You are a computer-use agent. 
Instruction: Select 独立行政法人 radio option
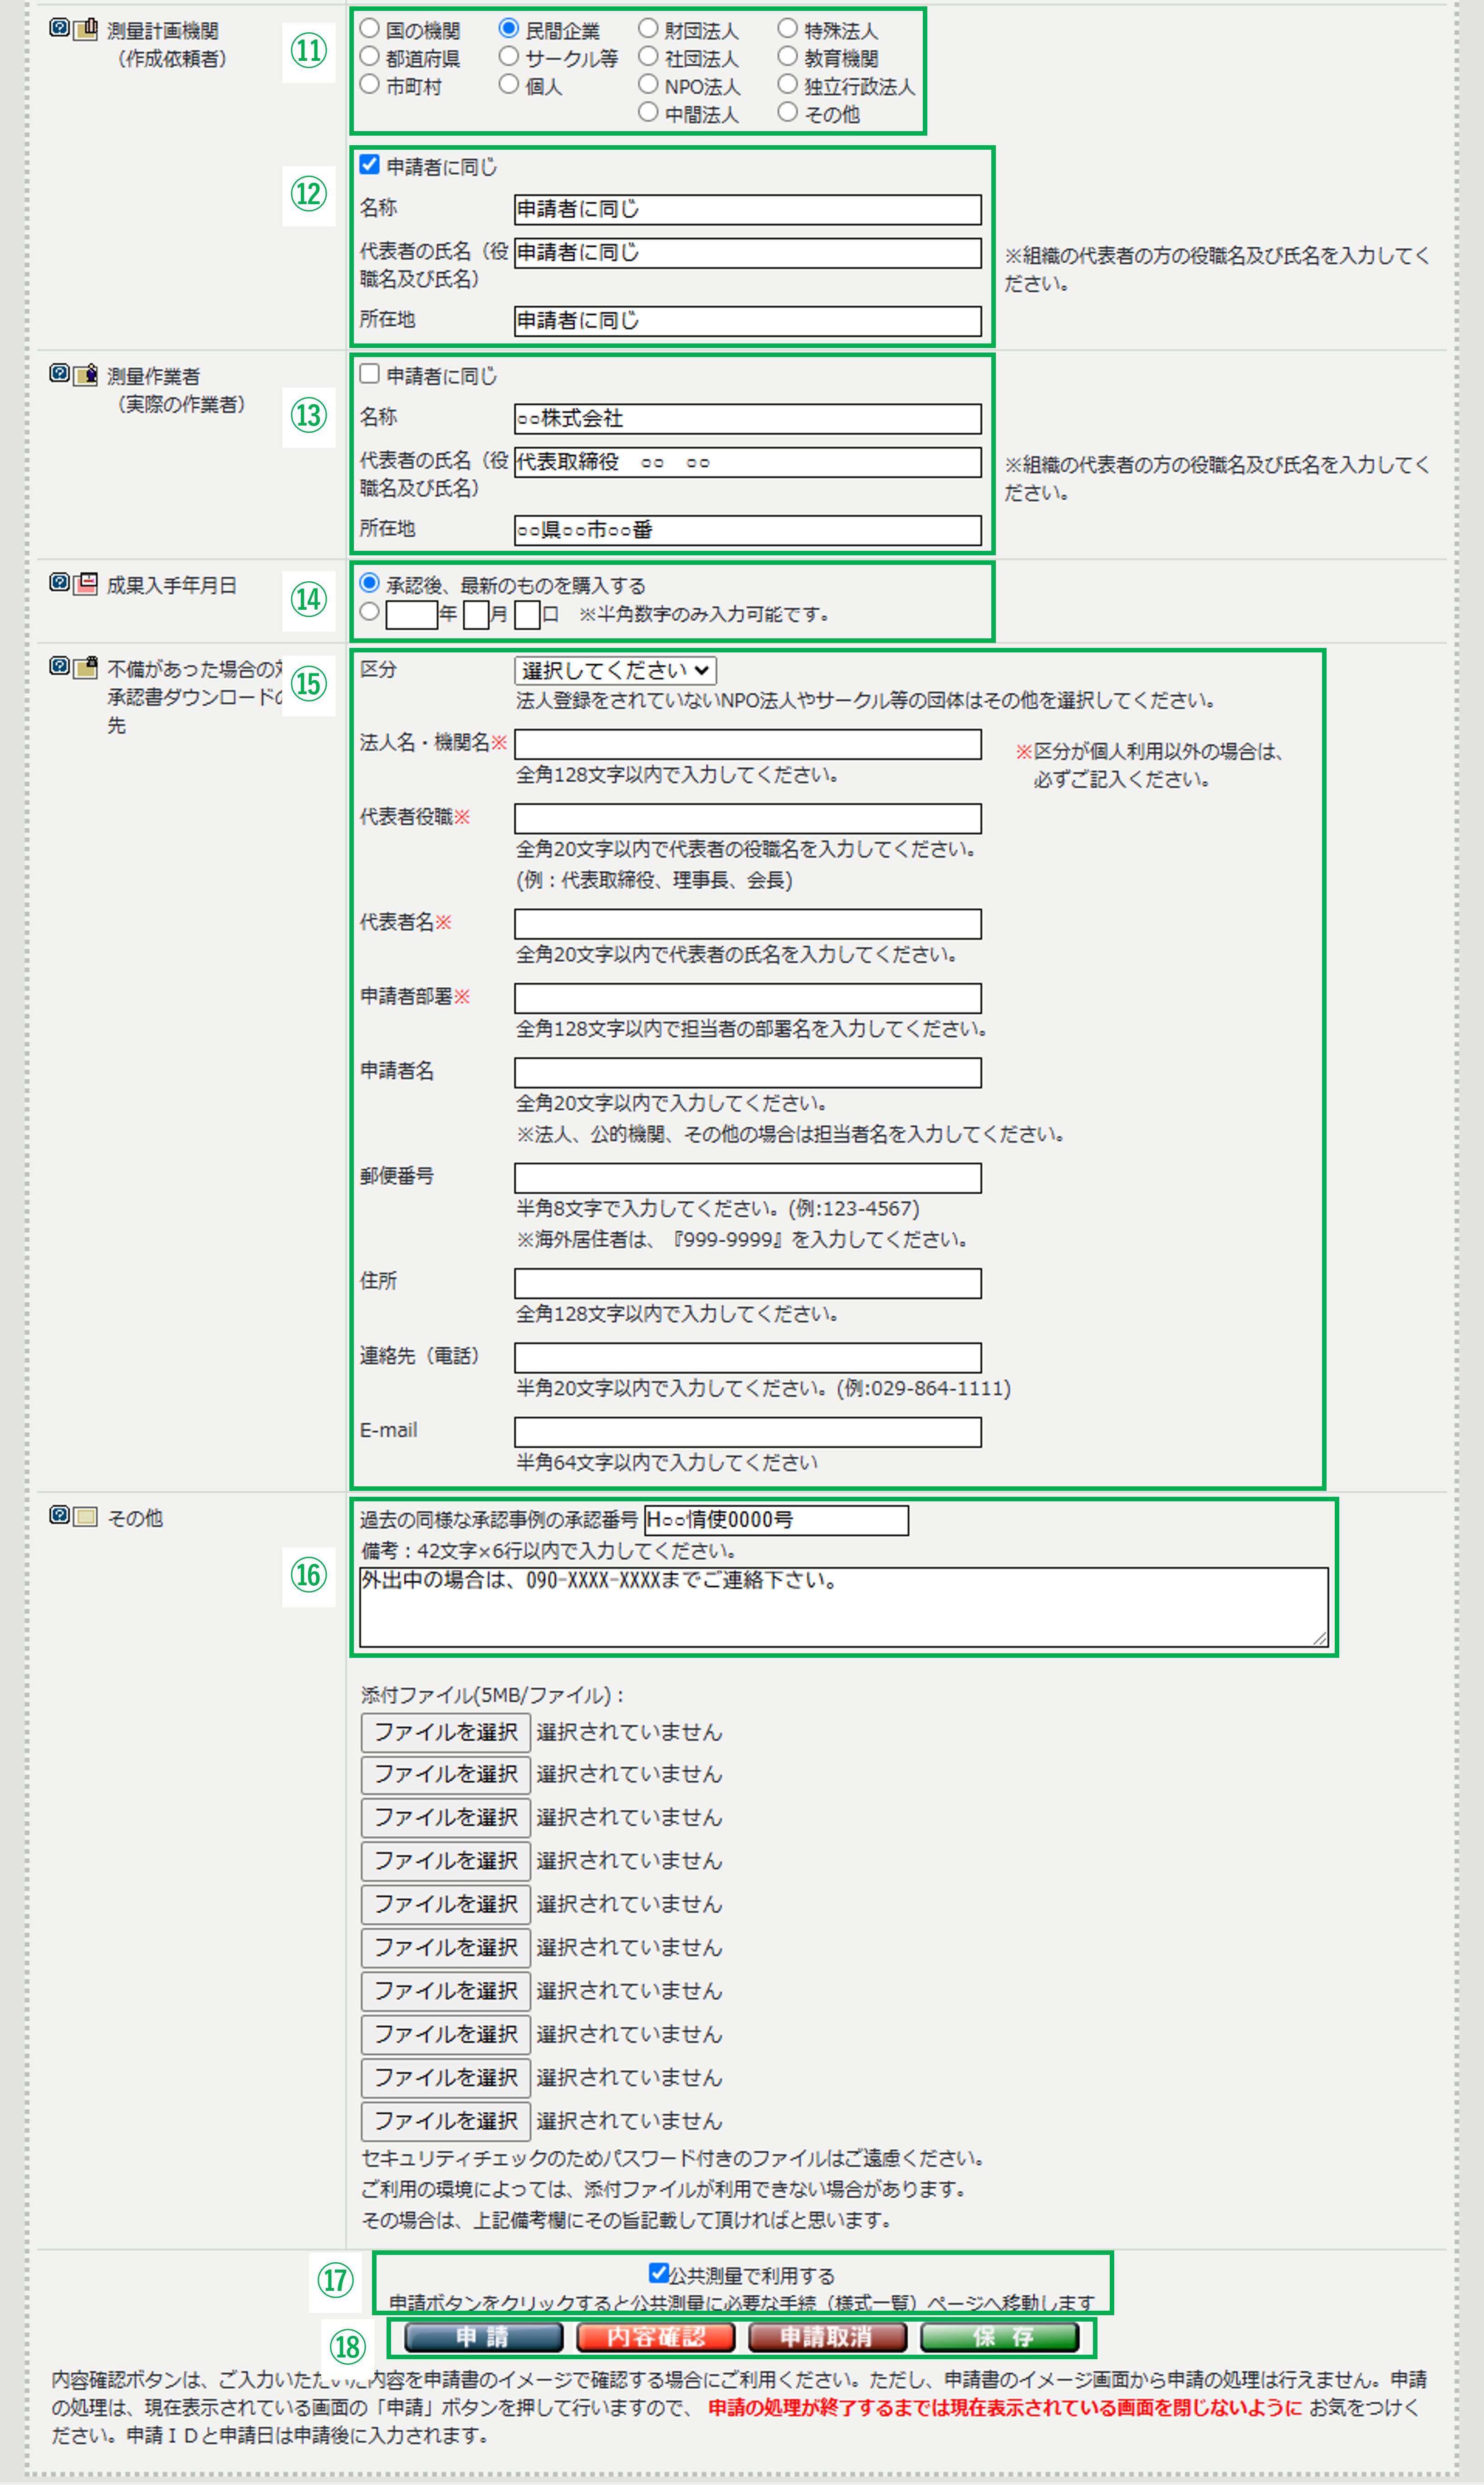[x=788, y=84]
